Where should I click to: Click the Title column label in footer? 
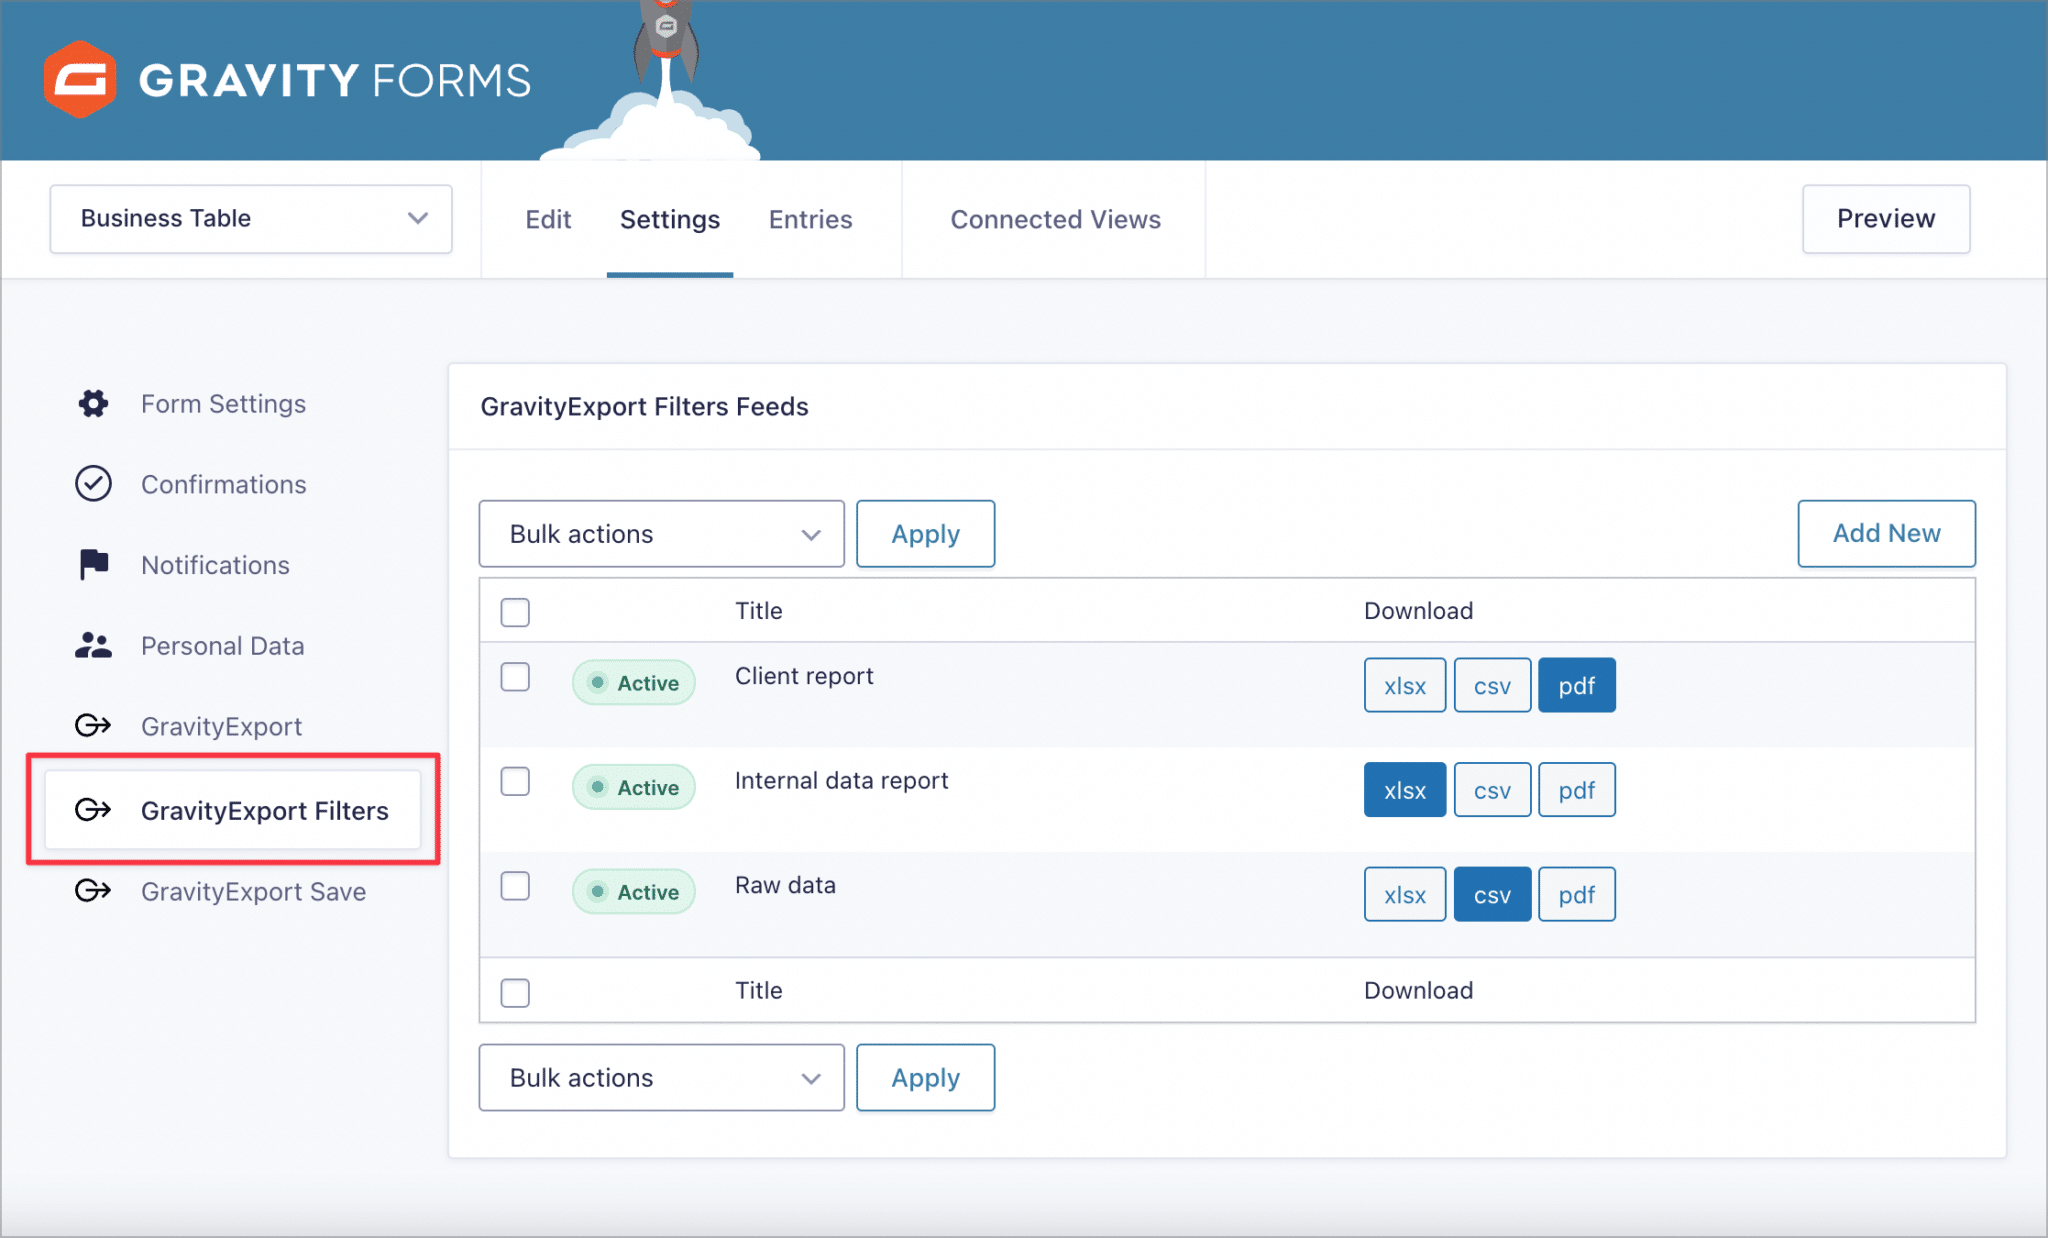point(758,991)
